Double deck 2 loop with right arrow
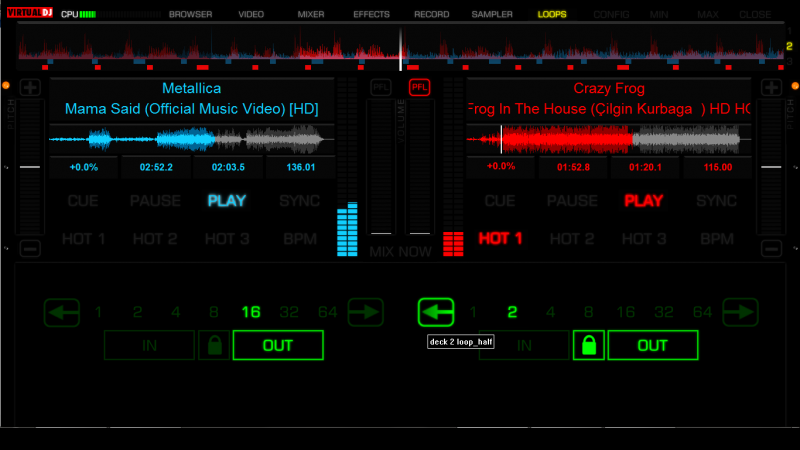 click(740, 312)
